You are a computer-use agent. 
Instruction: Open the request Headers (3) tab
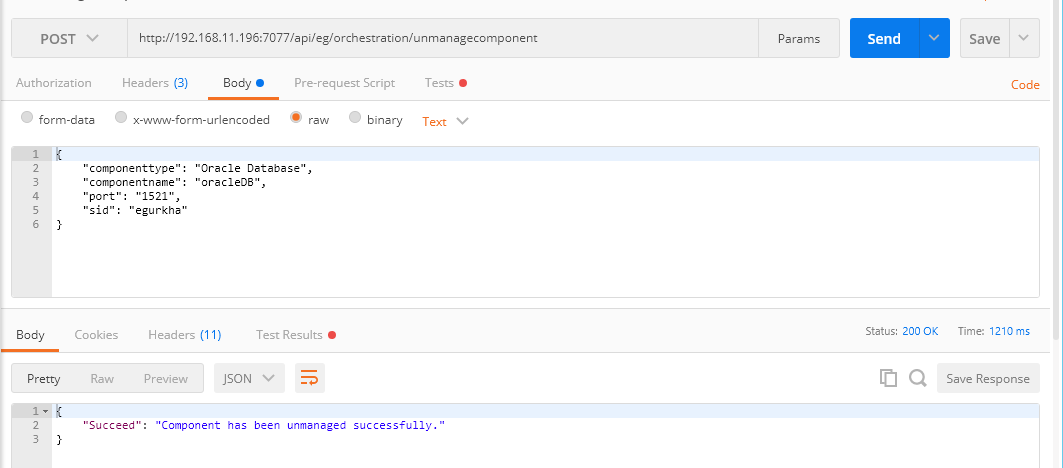pyautogui.click(x=155, y=83)
